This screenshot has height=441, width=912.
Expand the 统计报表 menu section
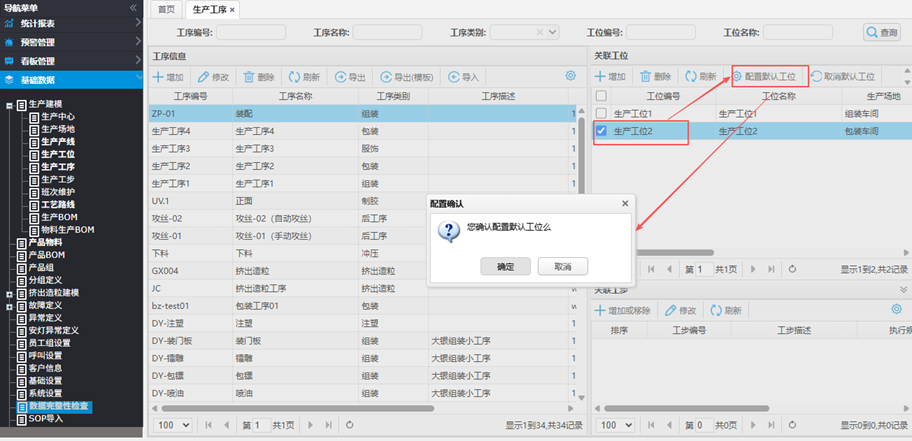[x=71, y=23]
